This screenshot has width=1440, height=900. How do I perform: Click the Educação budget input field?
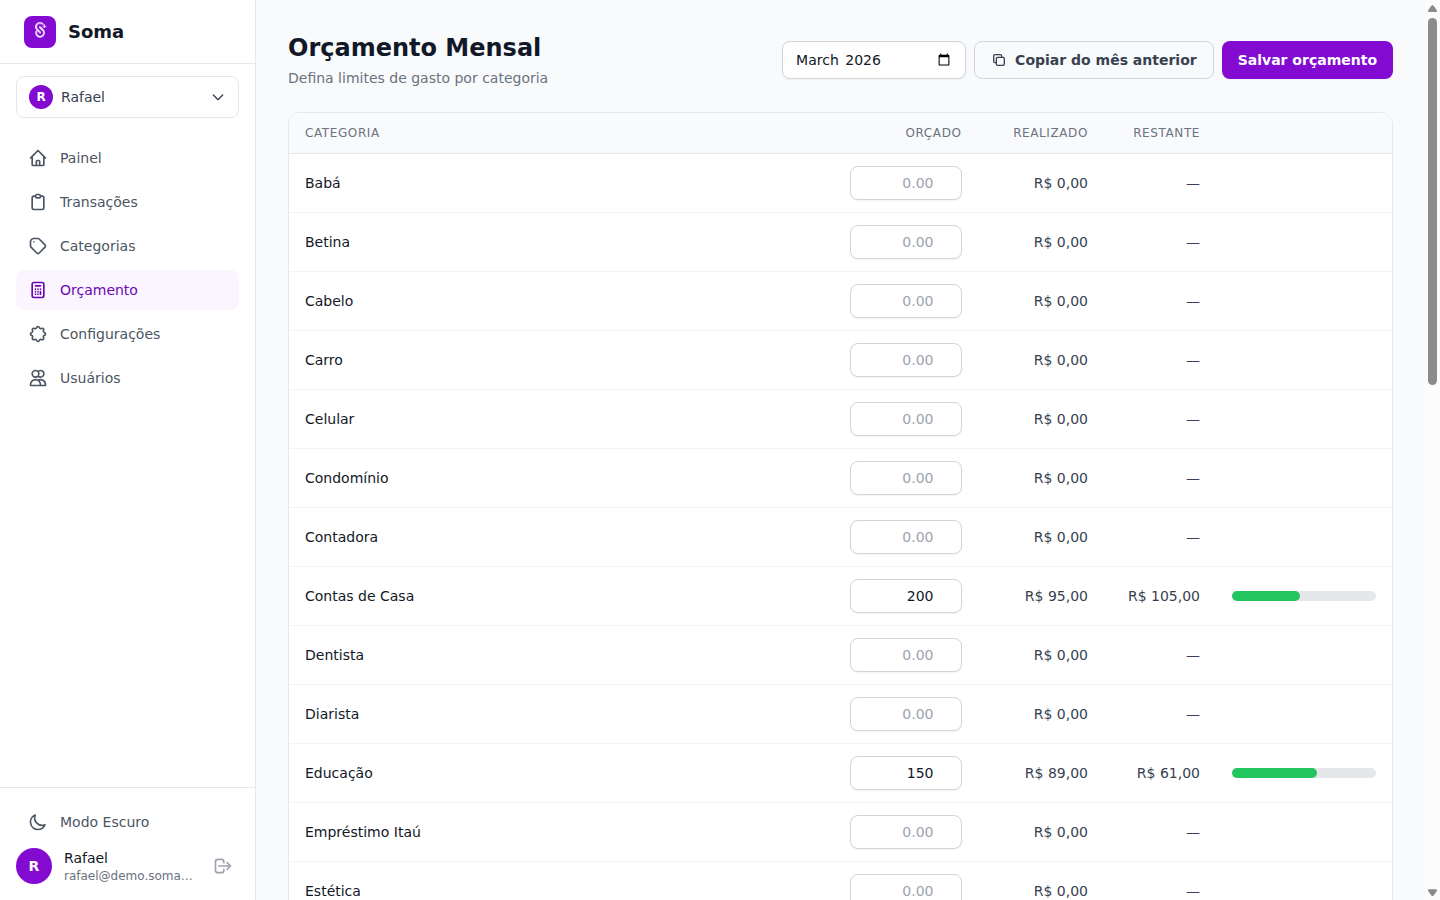(905, 773)
